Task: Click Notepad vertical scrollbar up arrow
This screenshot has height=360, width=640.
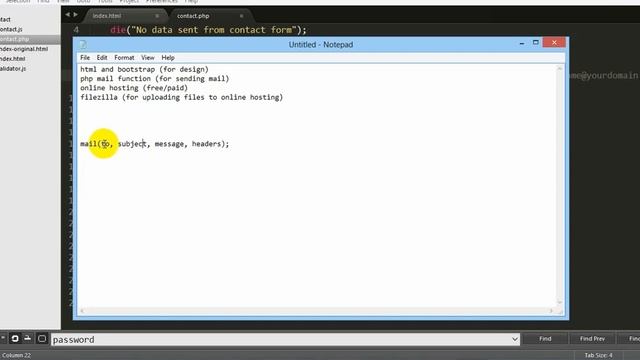Action: click(560, 69)
